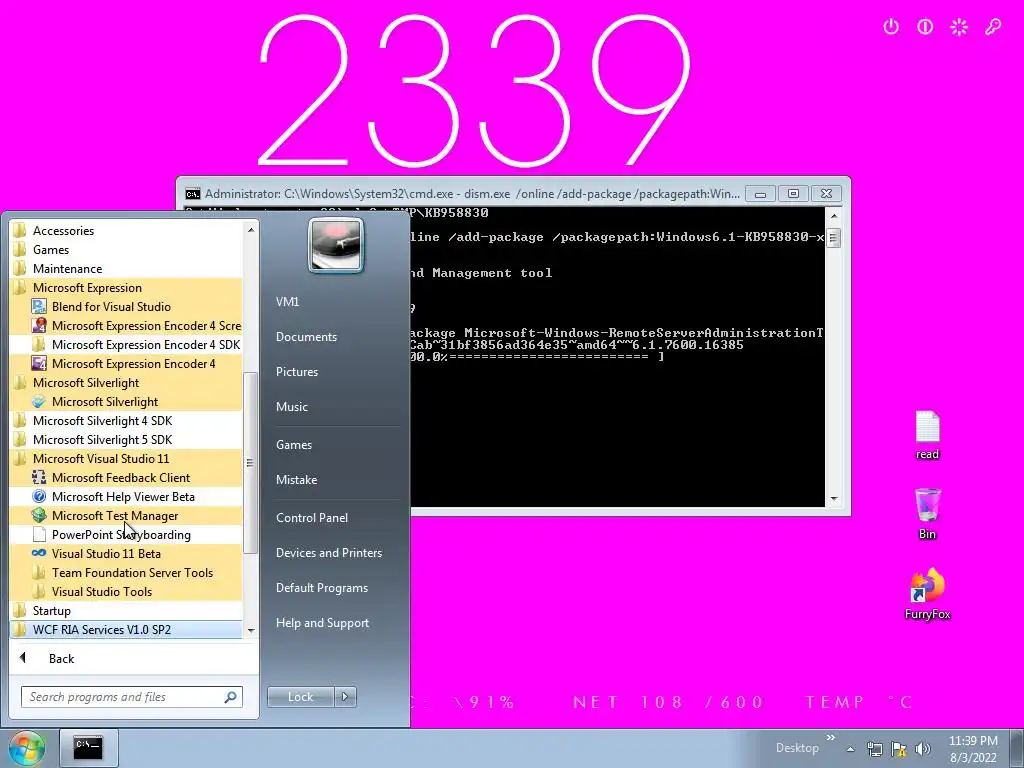Select the Bin recycle icon
The image size is (1024, 768).
927,513
